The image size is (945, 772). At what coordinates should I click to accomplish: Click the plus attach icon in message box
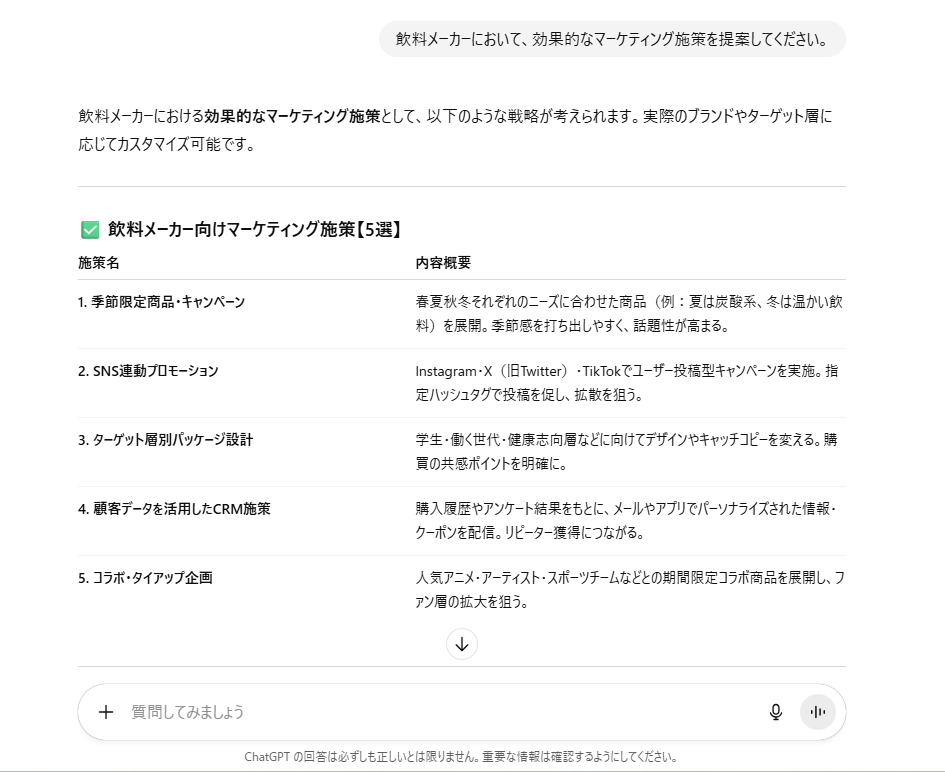106,712
